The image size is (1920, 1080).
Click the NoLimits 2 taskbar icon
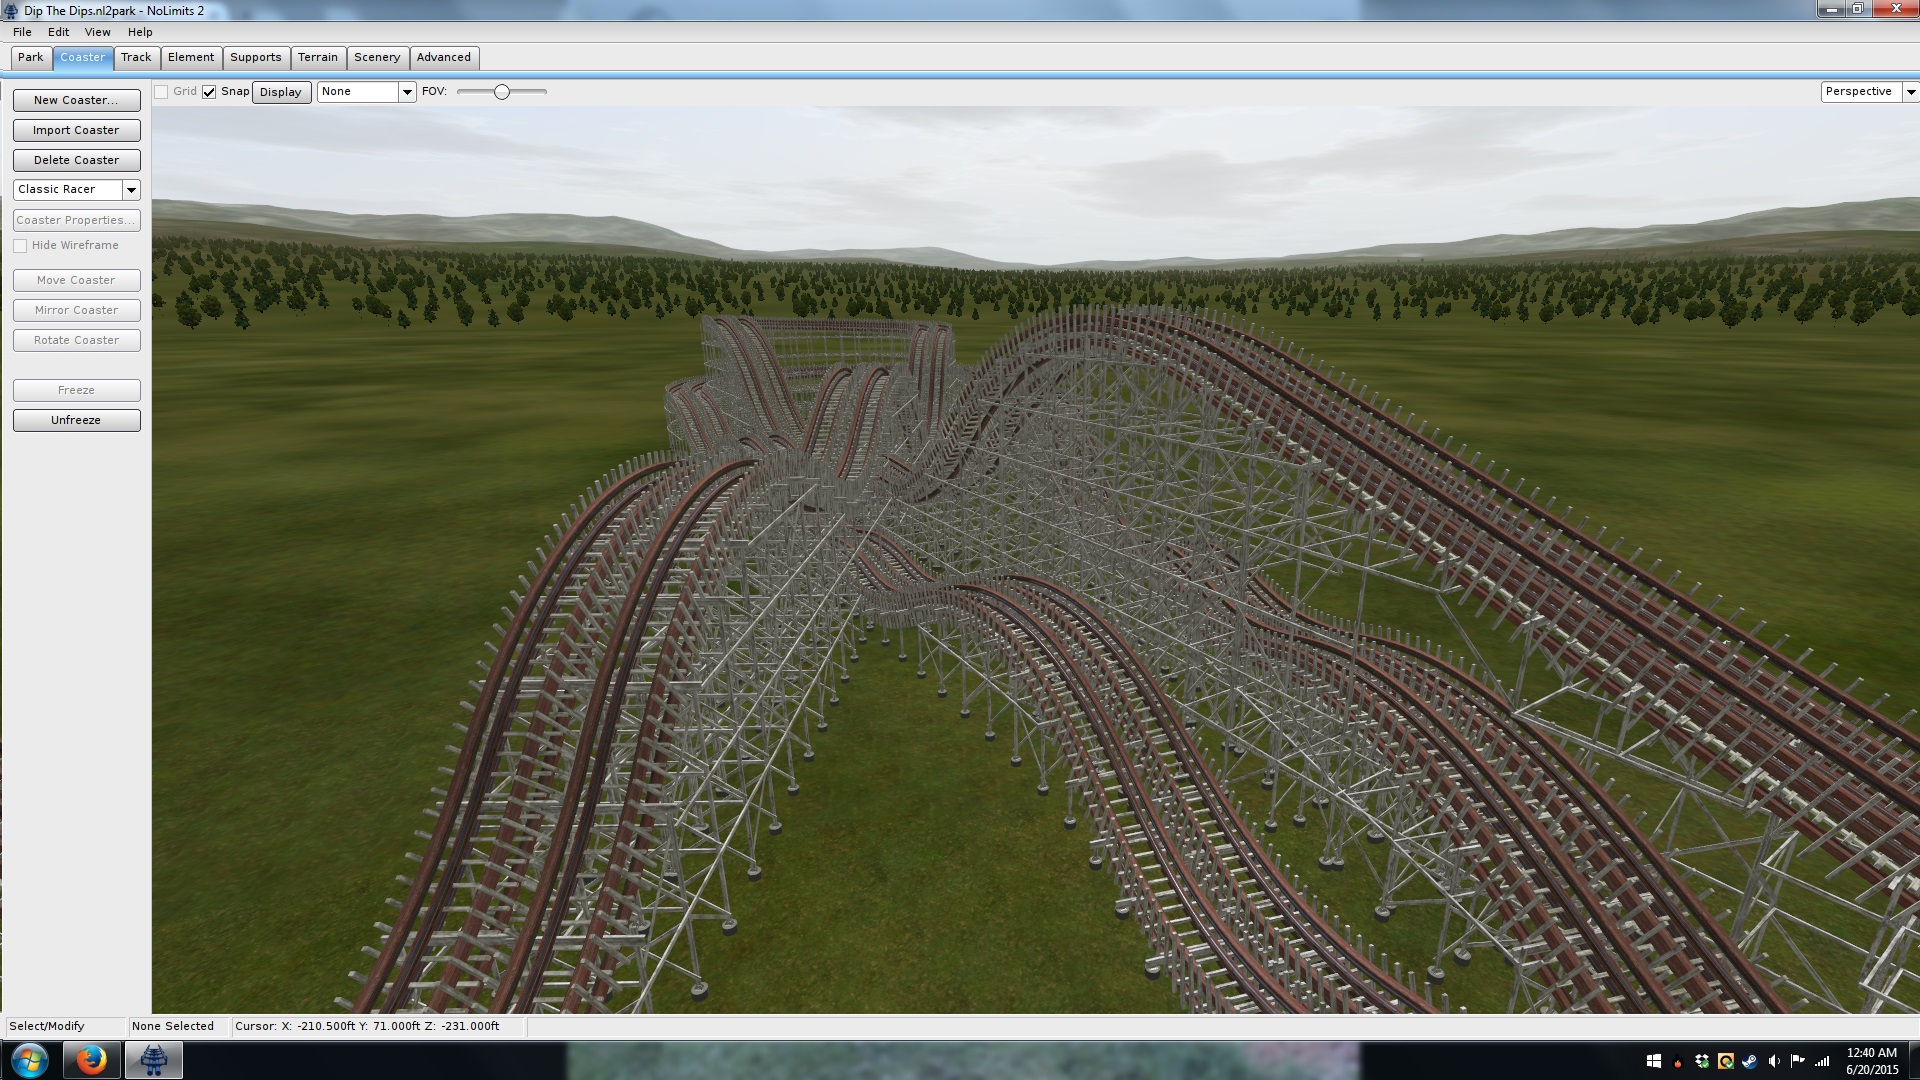click(x=153, y=1060)
